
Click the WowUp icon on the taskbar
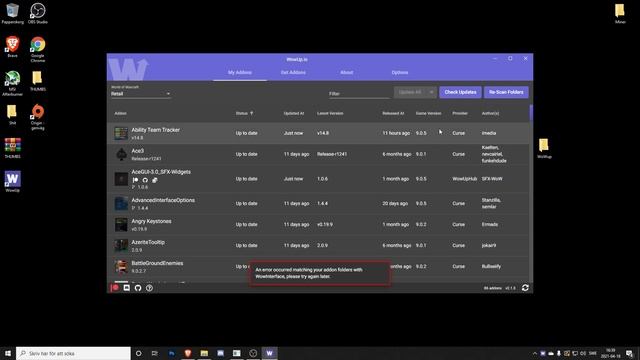click(x=269, y=353)
